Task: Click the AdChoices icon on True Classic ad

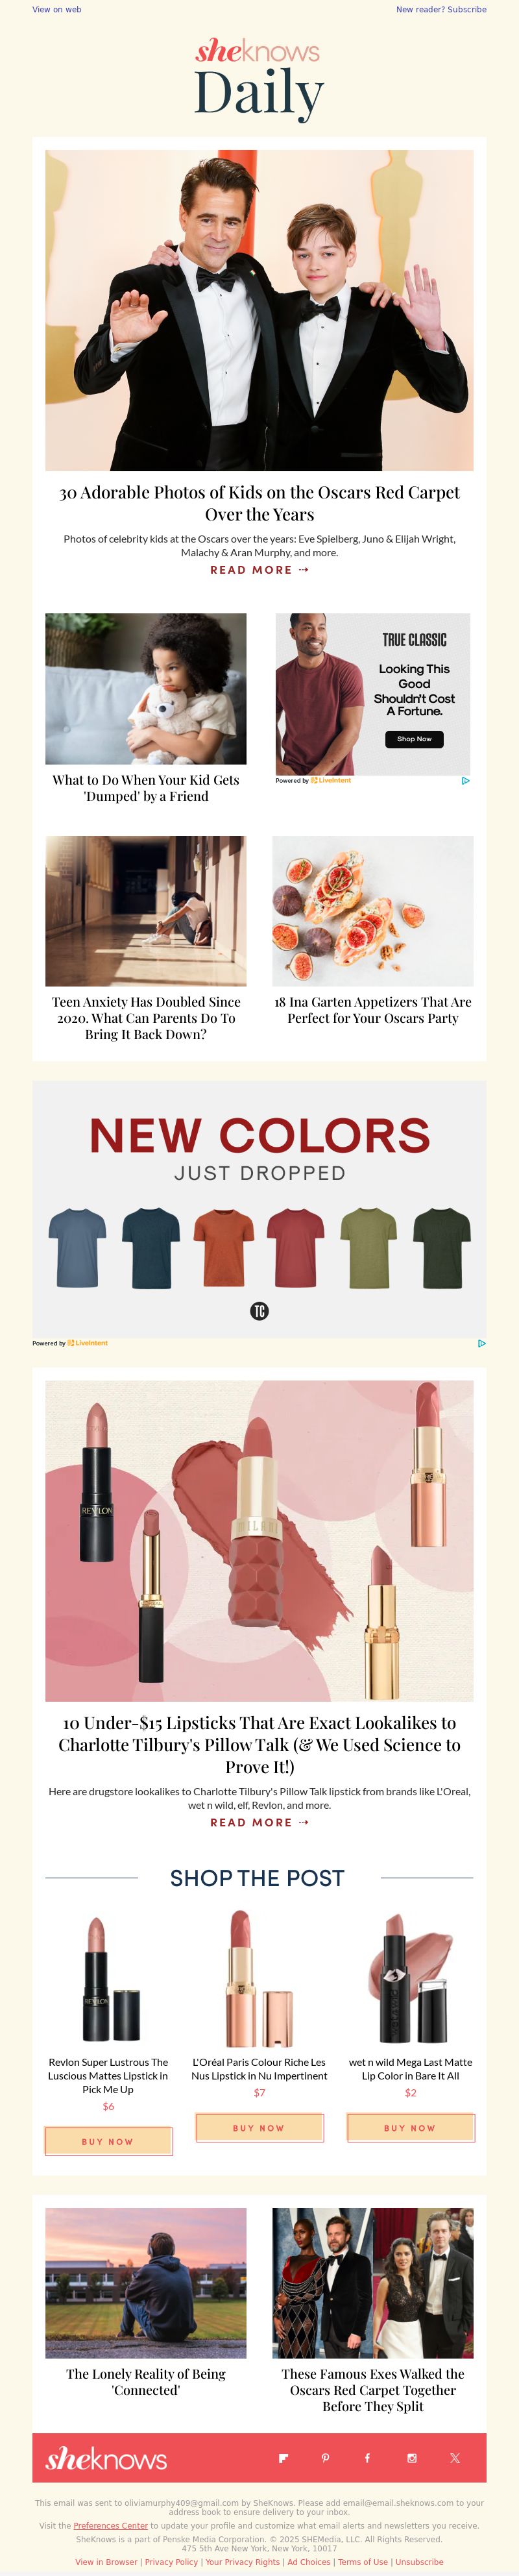Action: tap(465, 781)
